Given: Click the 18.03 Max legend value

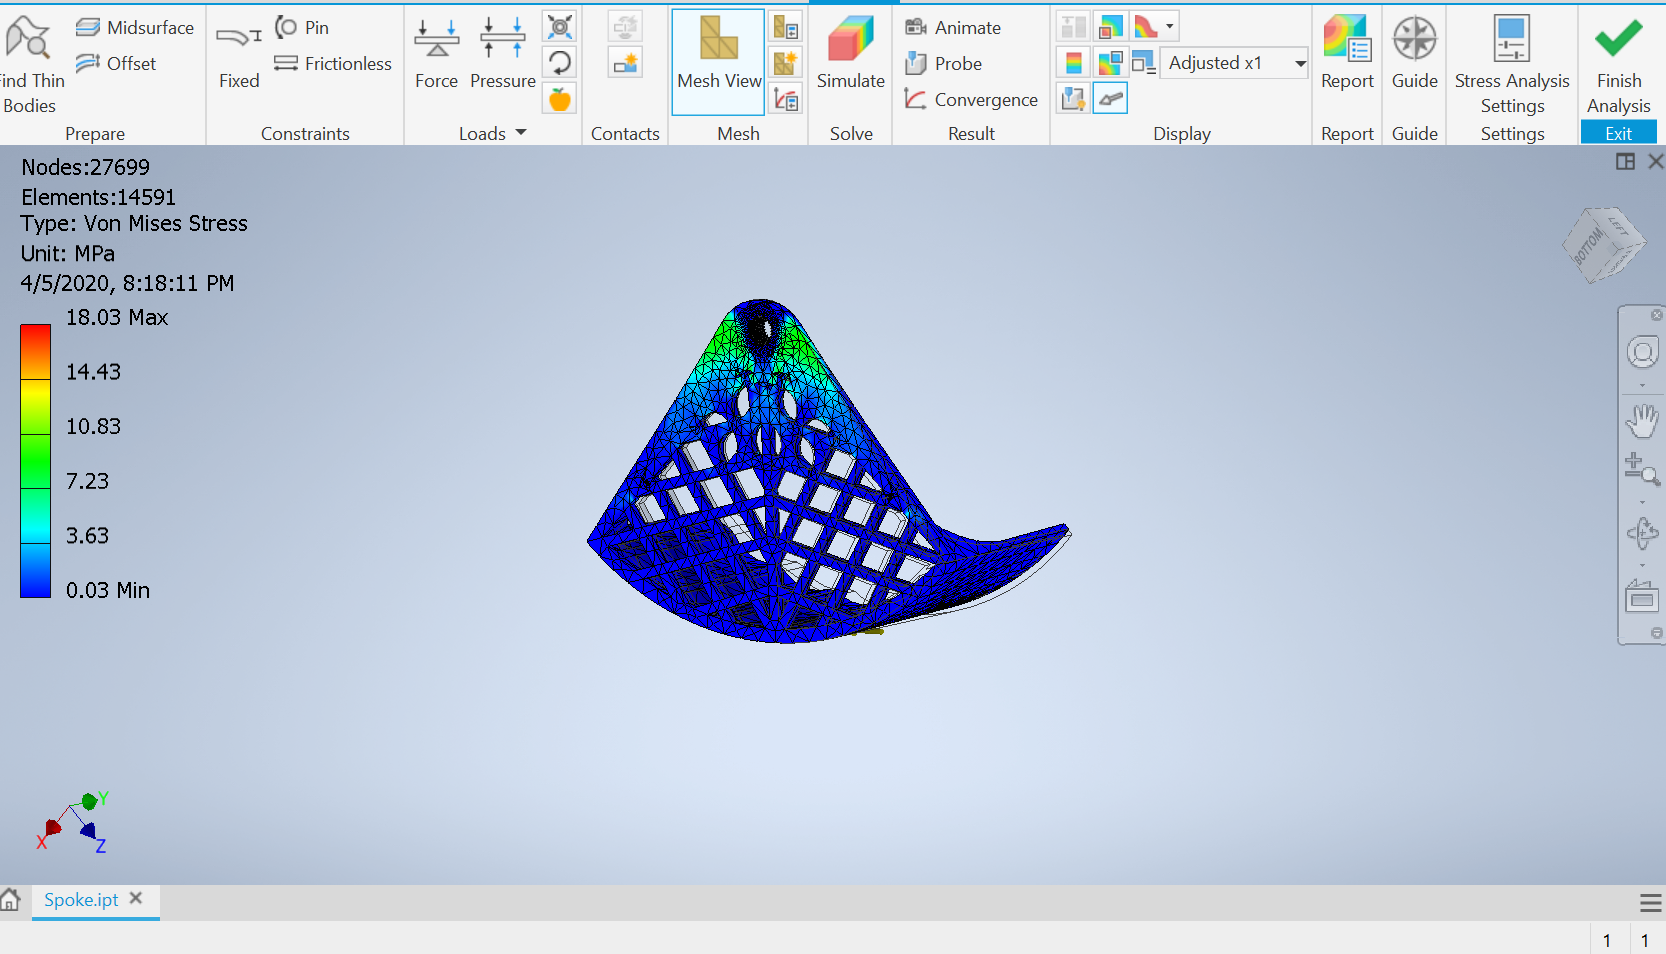Looking at the screenshot, I should (117, 317).
